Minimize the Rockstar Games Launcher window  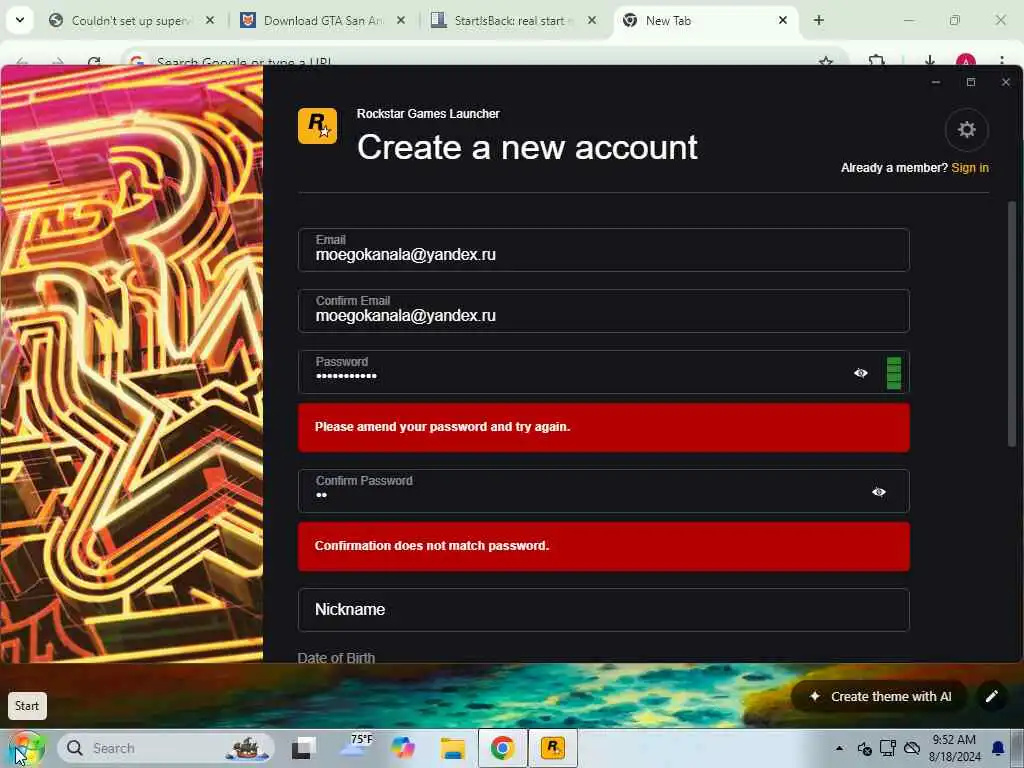tap(936, 82)
